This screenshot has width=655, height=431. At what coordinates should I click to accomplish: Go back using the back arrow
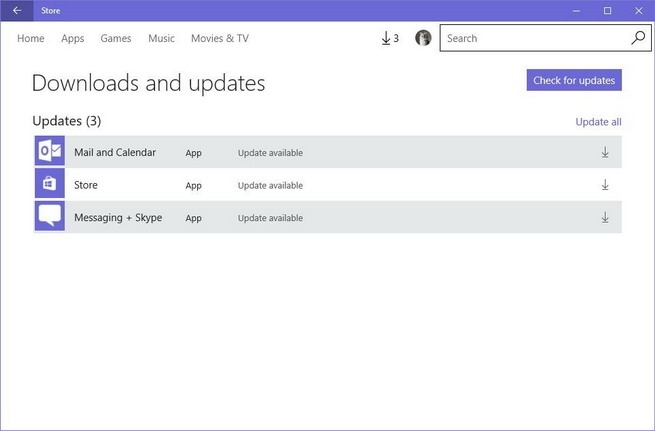point(17,10)
